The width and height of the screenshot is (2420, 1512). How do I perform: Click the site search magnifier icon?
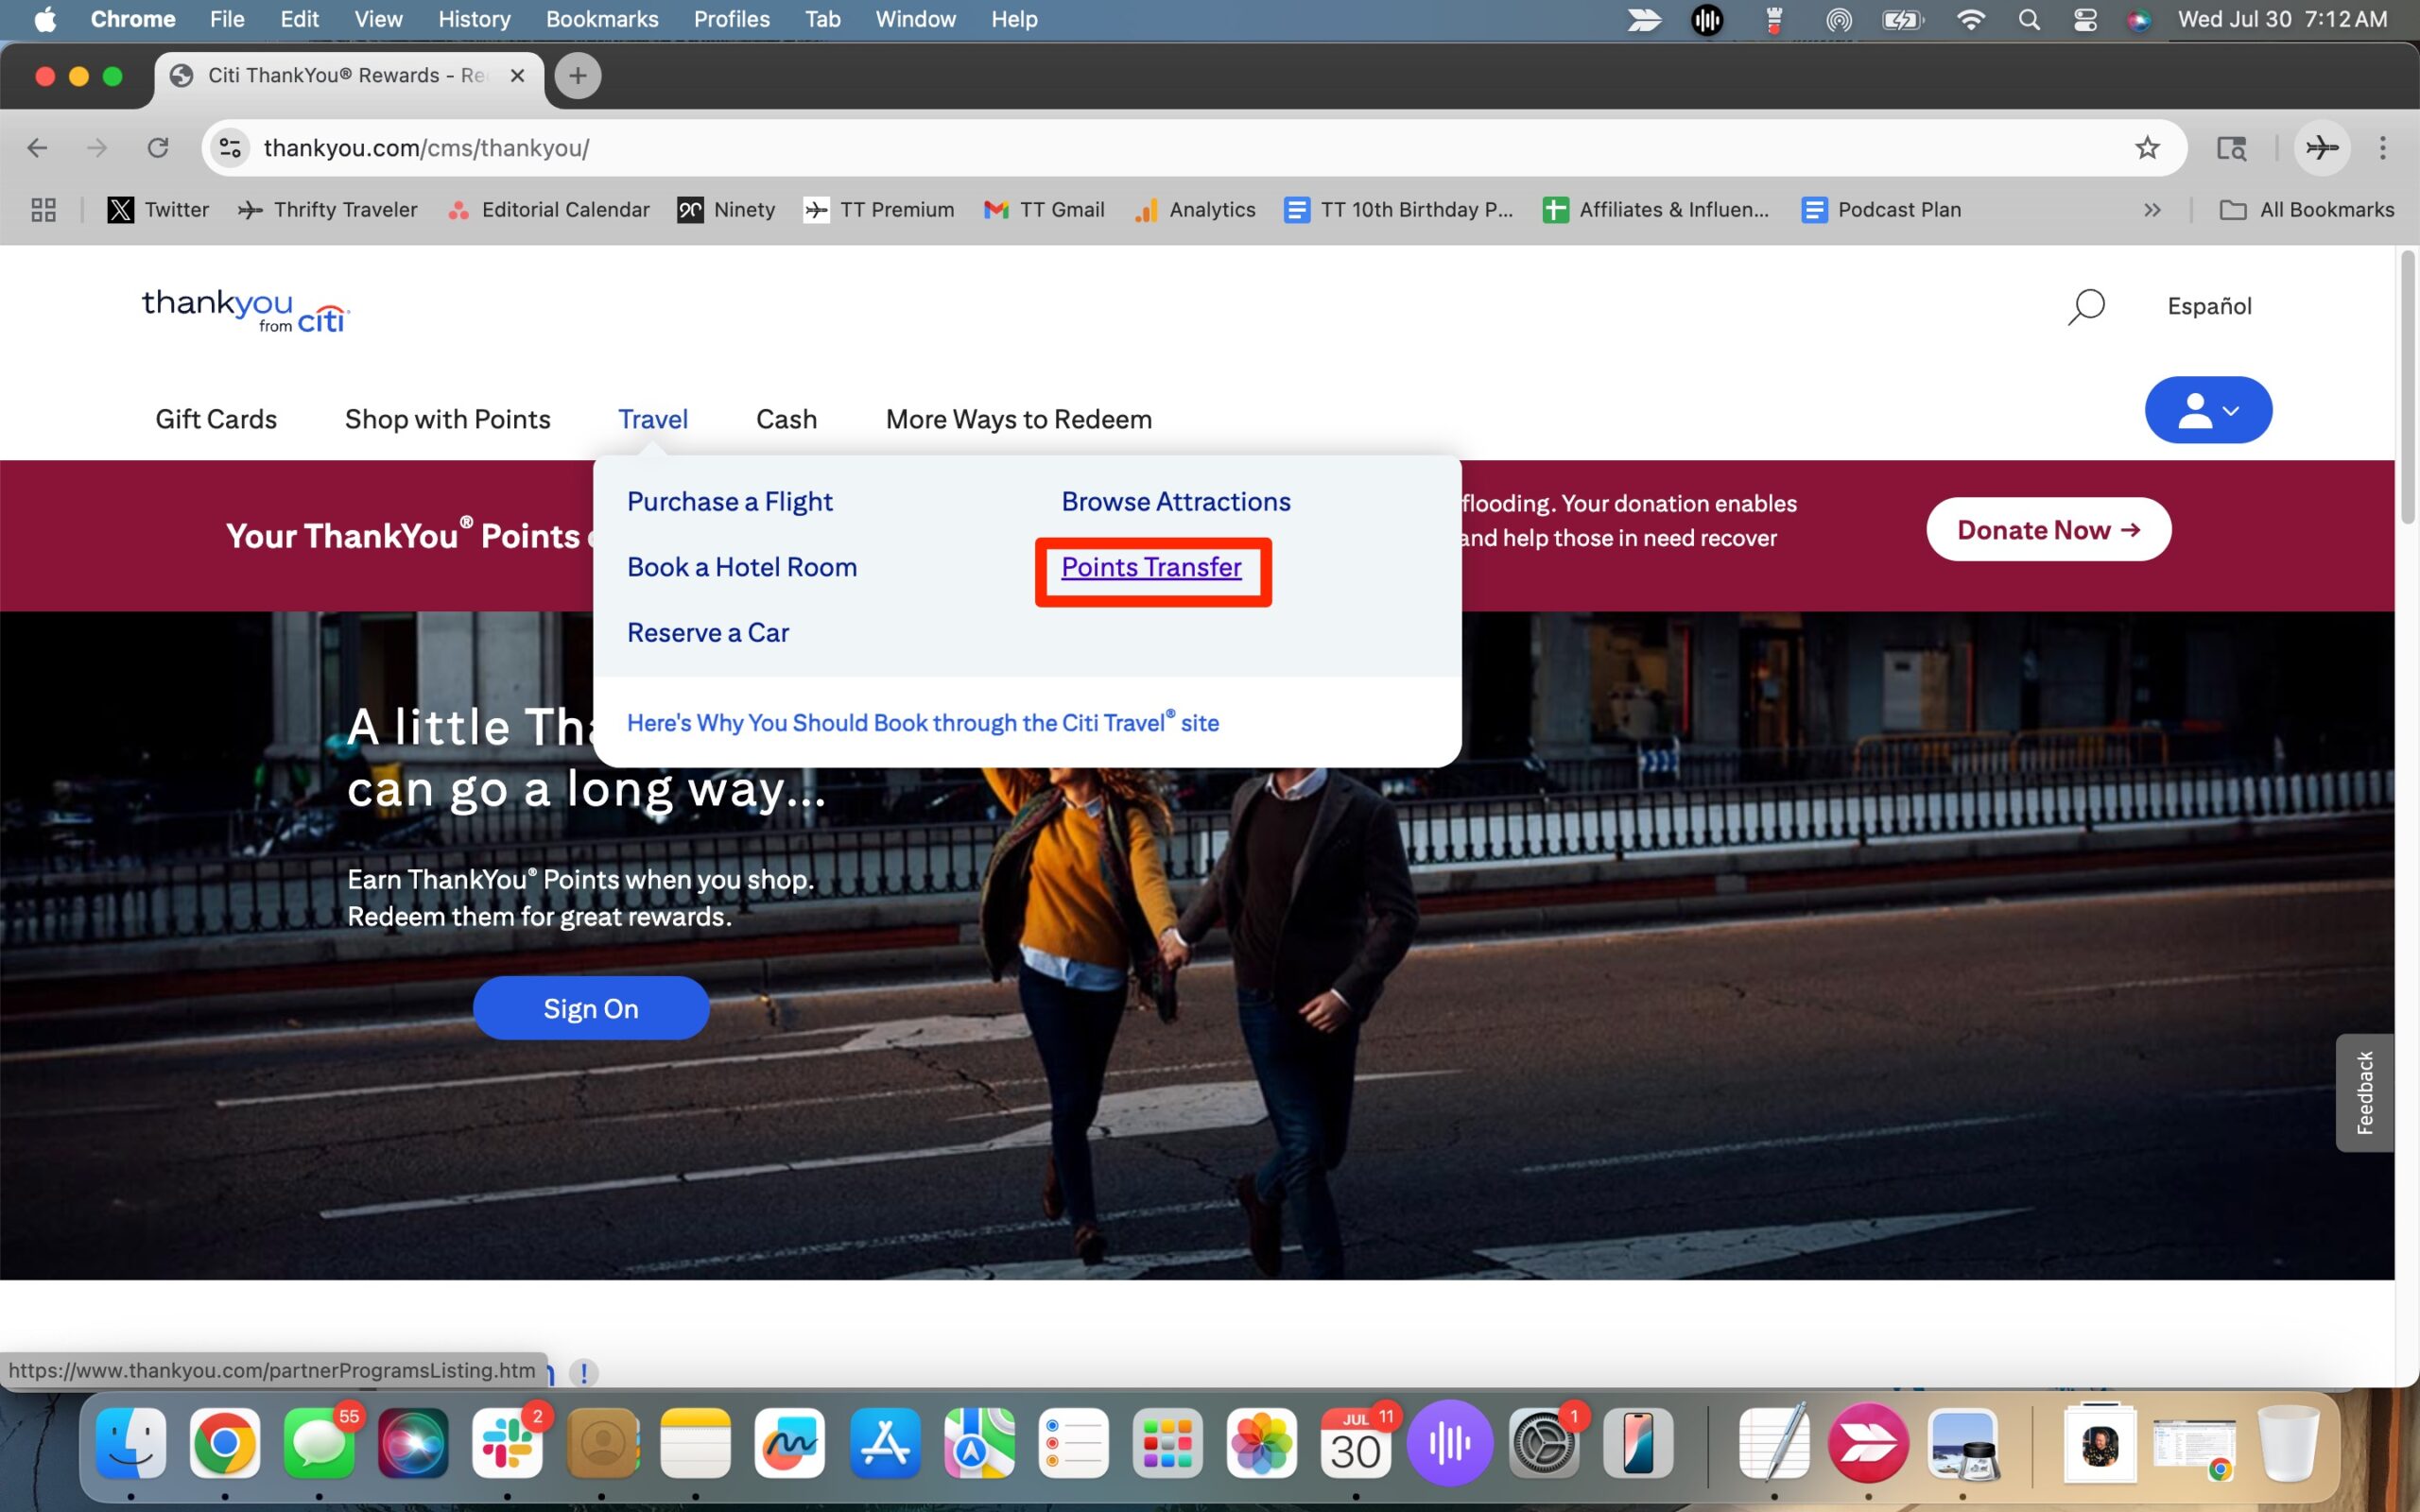tap(2086, 307)
